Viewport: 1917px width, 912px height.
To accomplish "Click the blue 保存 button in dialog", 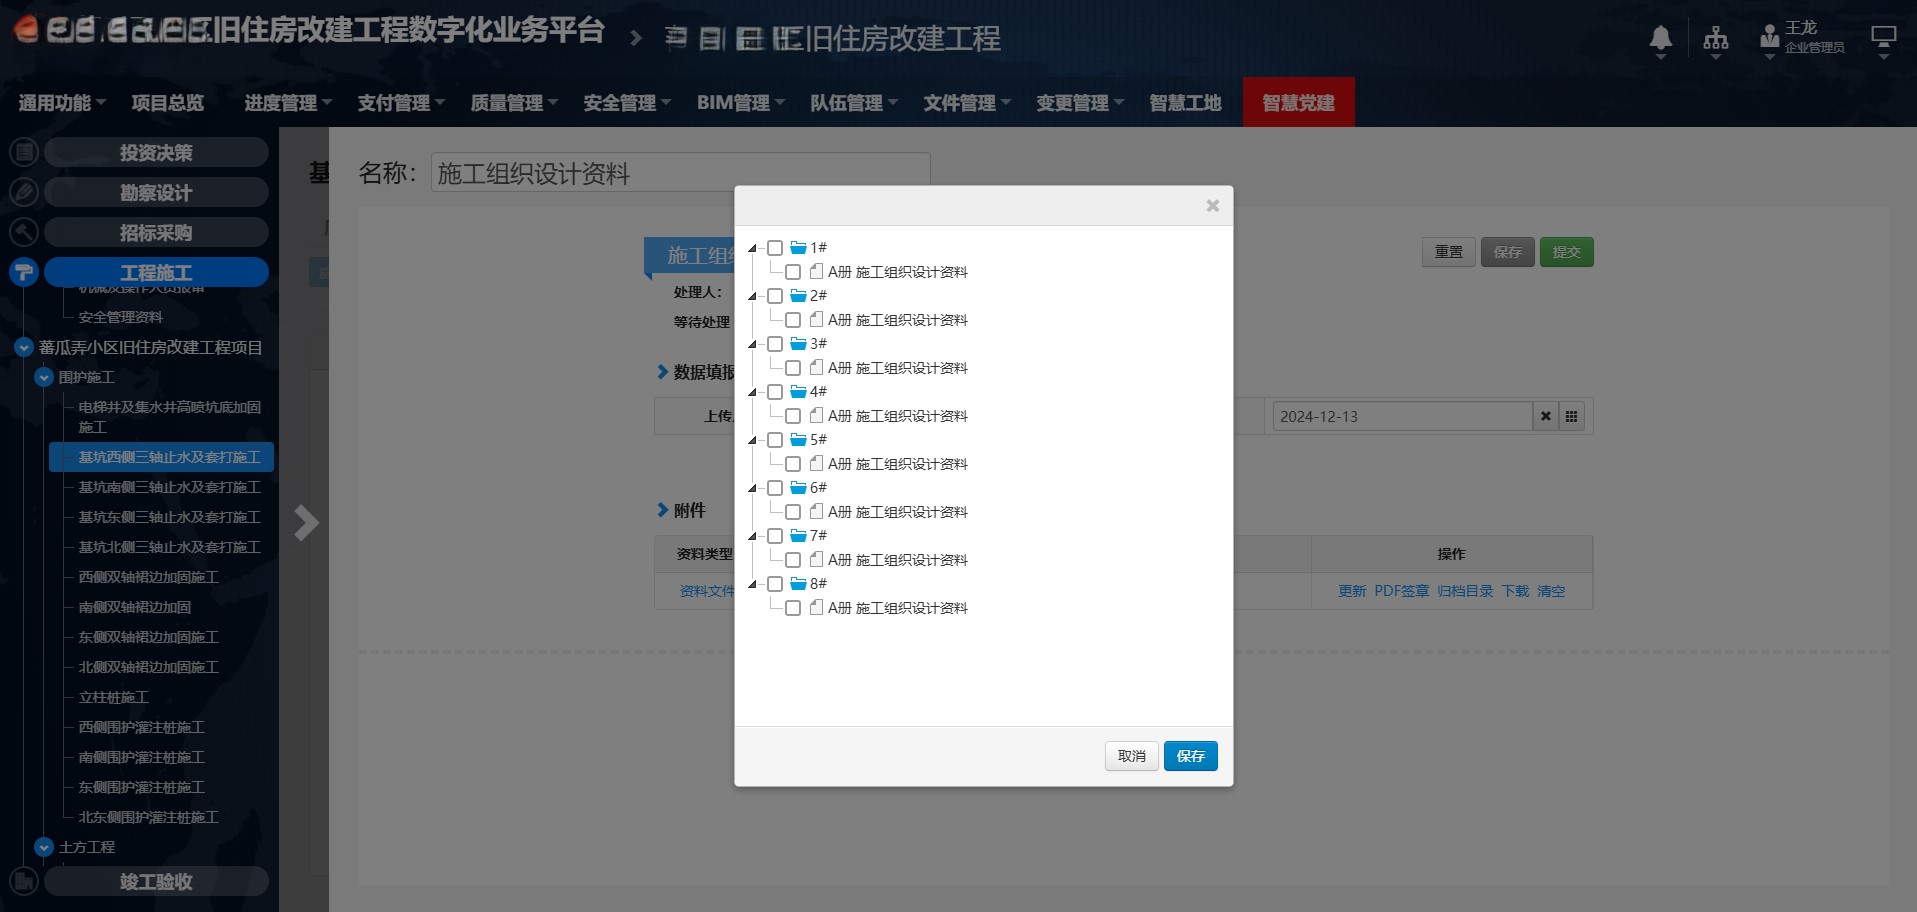I will 1190,756.
